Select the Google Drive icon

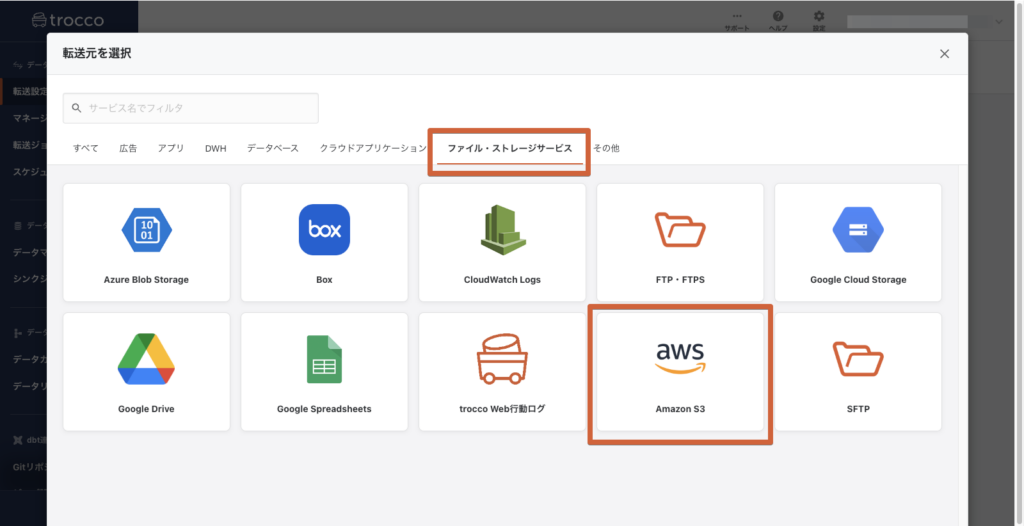click(146, 359)
